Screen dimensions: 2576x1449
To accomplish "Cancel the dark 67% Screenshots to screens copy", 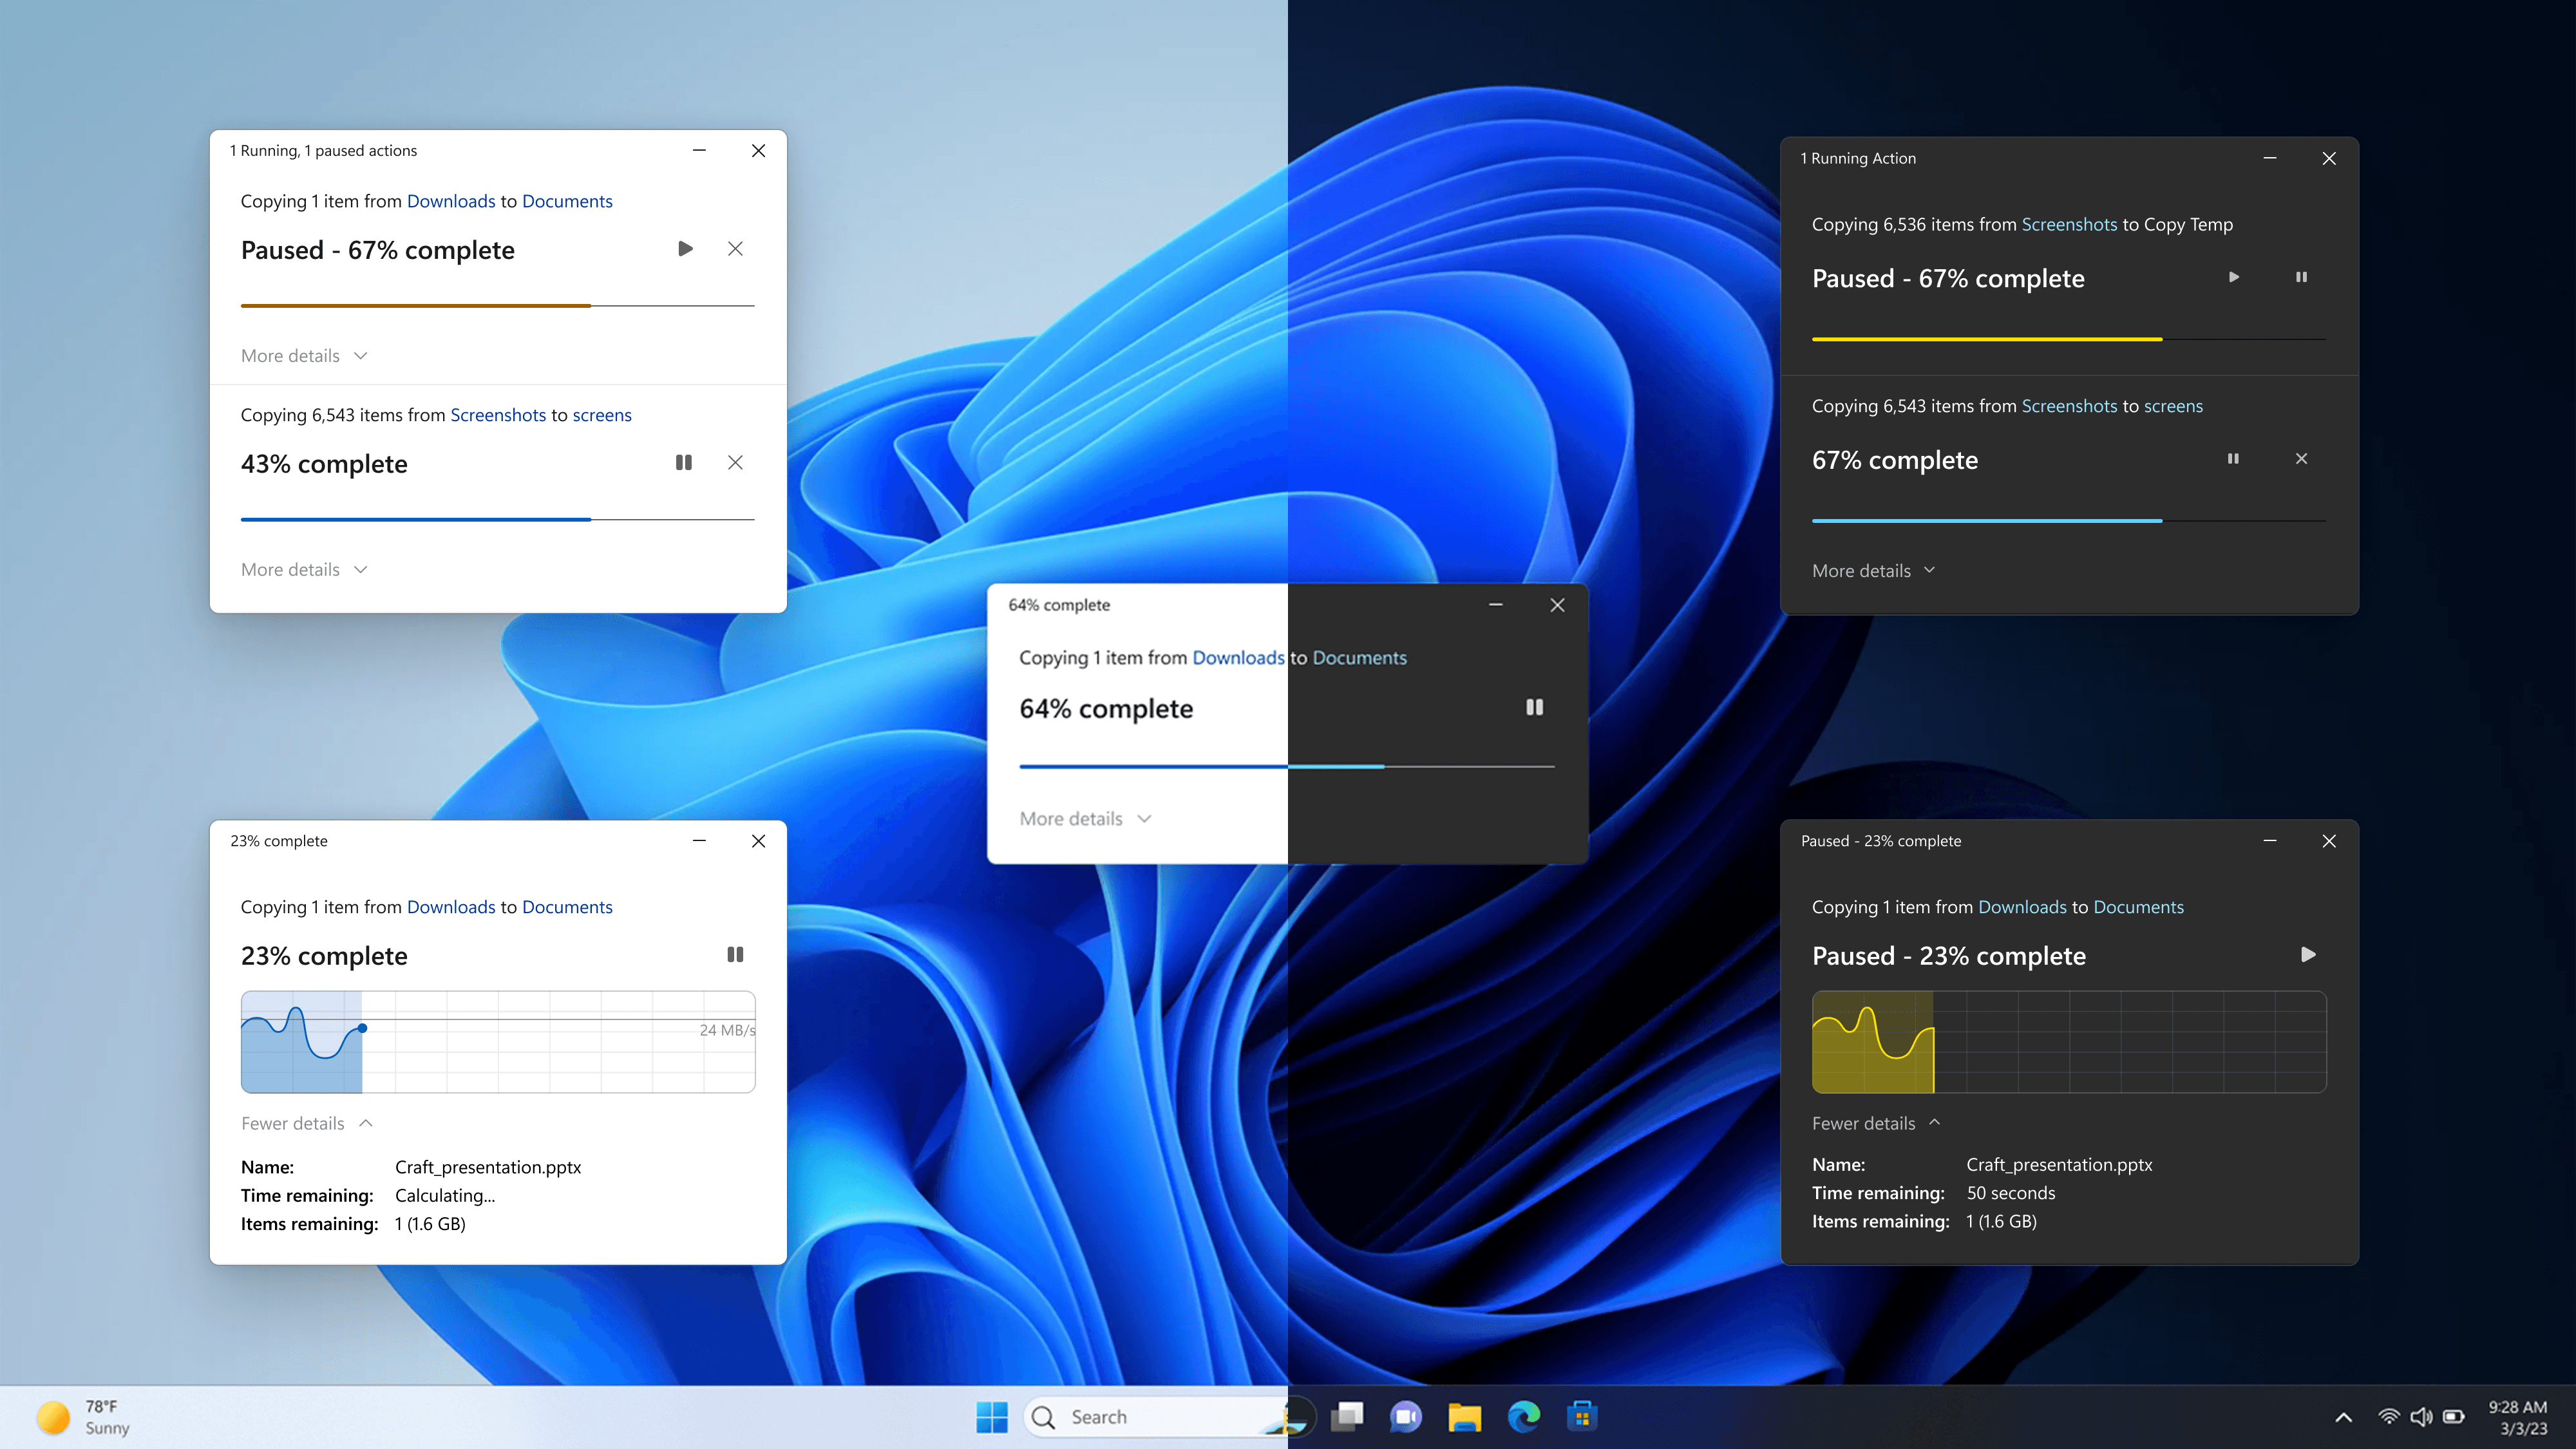I will (2301, 458).
